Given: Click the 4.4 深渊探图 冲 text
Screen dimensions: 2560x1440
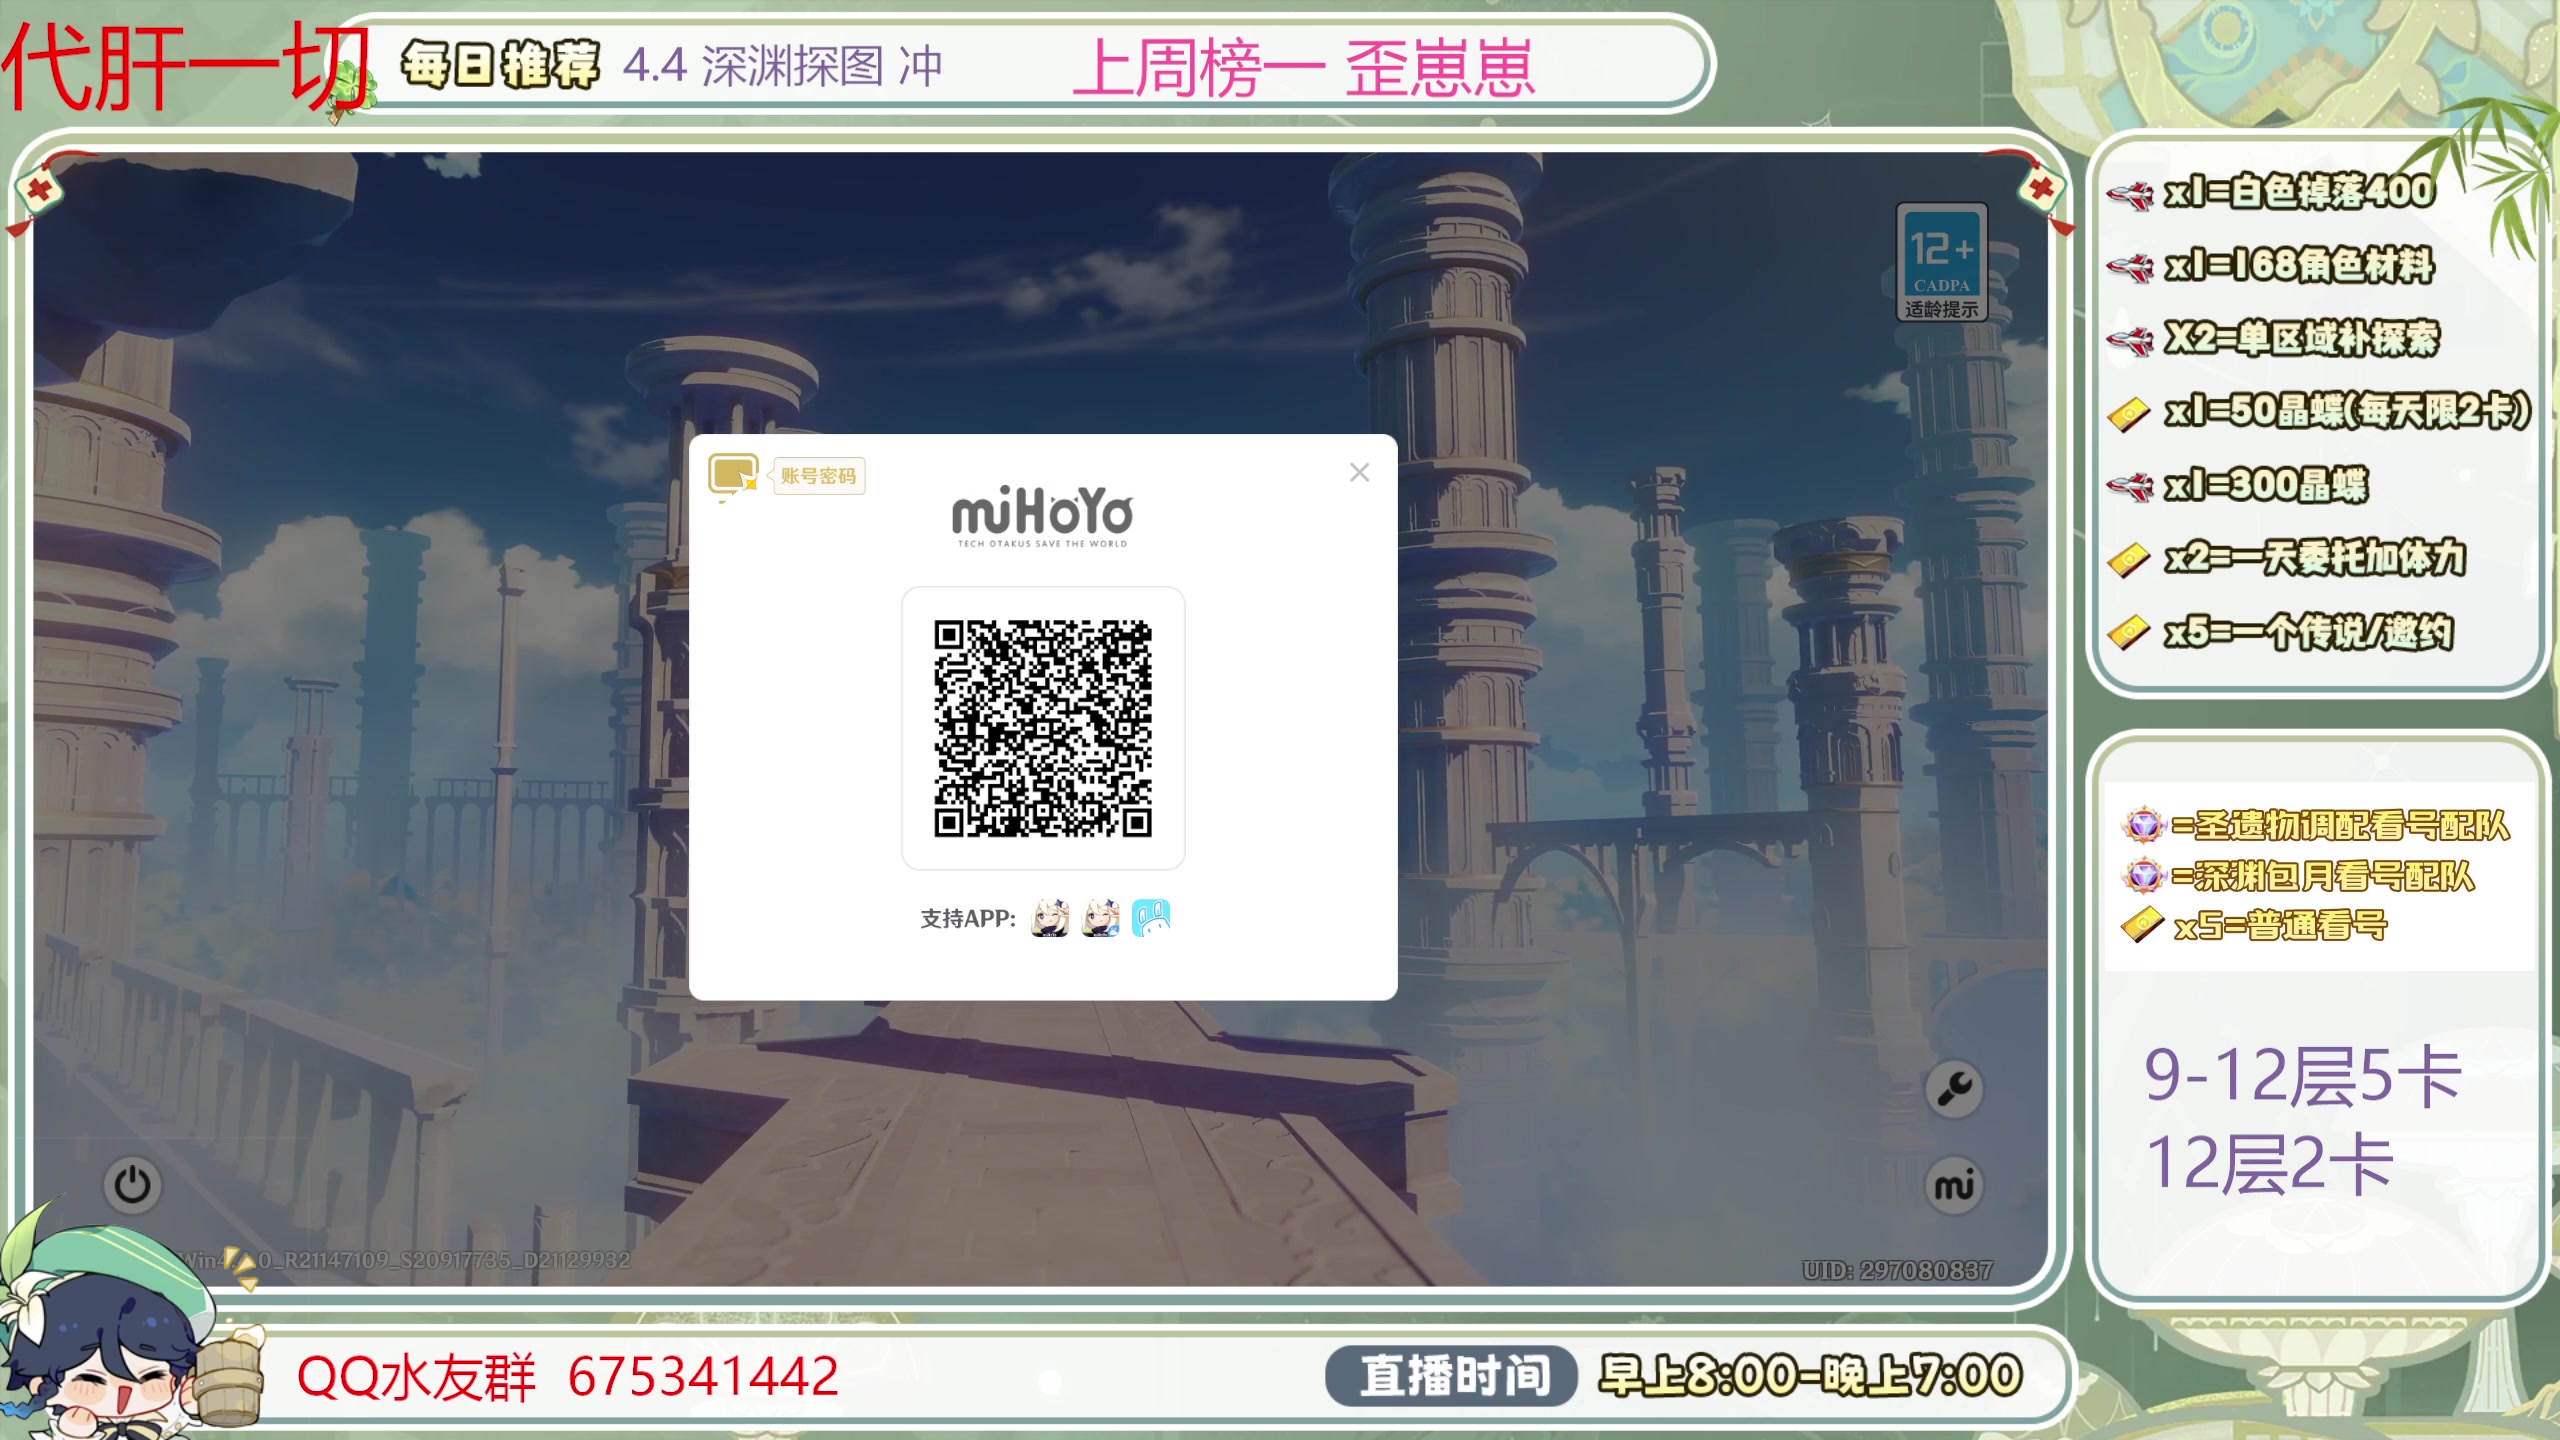Looking at the screenshot, I should (783, 66).
